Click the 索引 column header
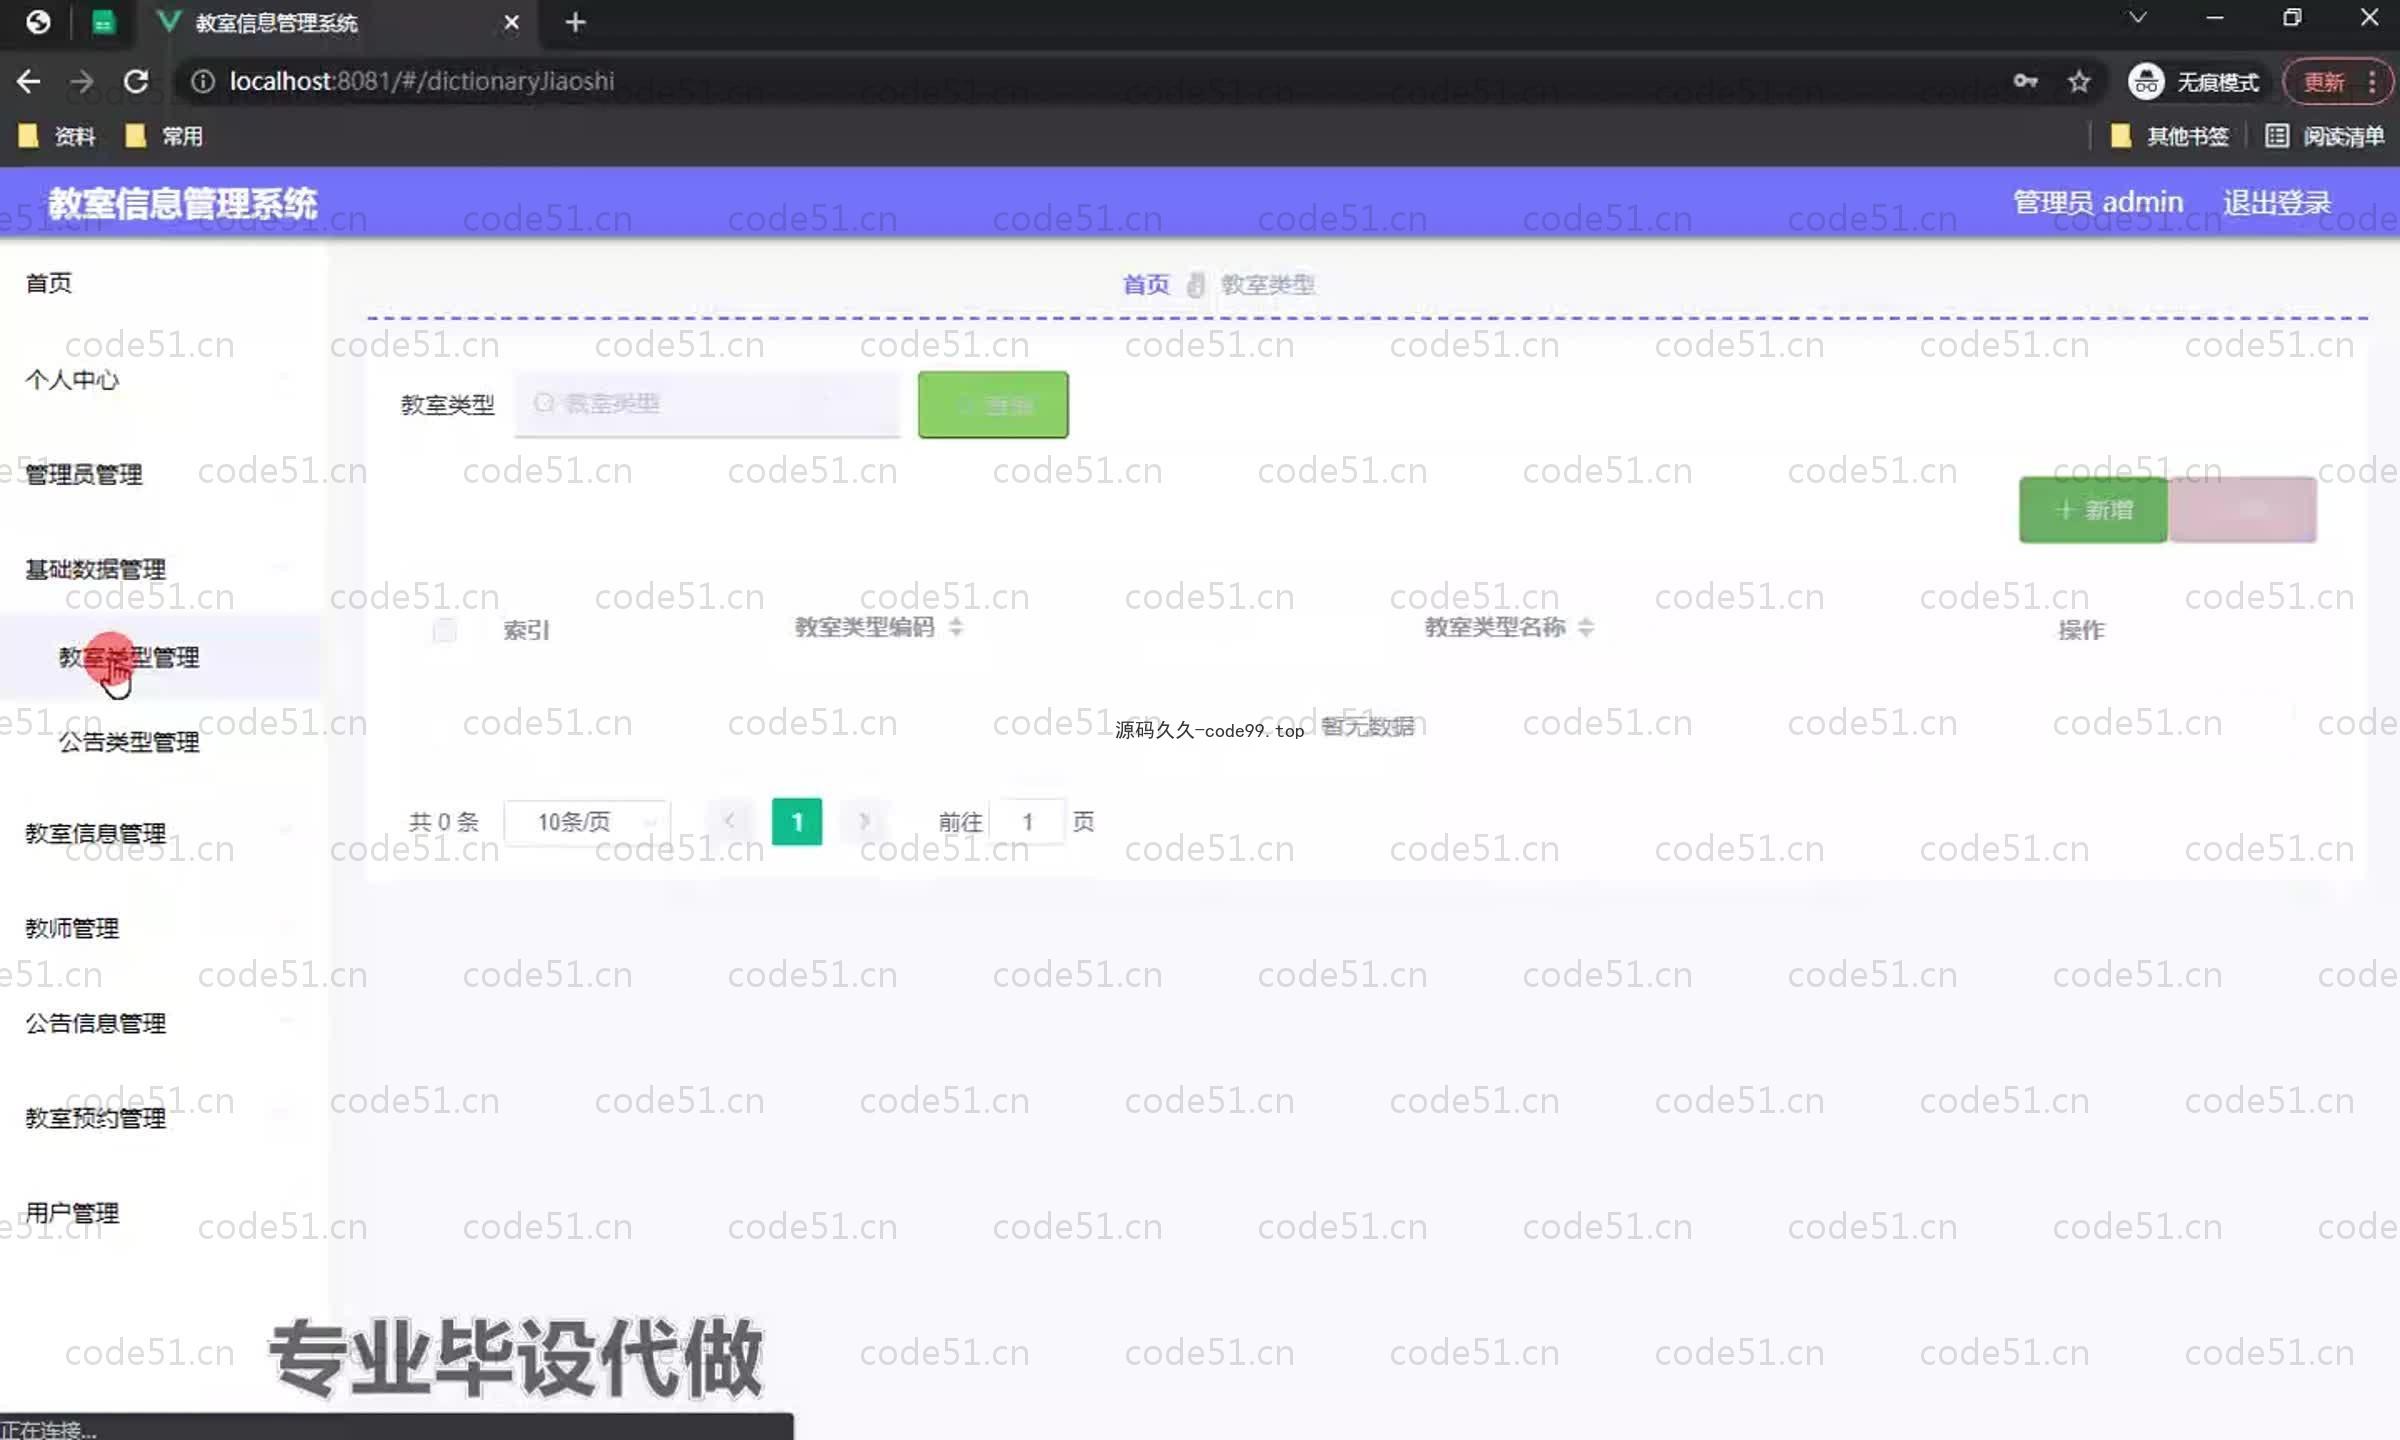The width and height of the screenshot is (2400, 1440). coord(526,630)
